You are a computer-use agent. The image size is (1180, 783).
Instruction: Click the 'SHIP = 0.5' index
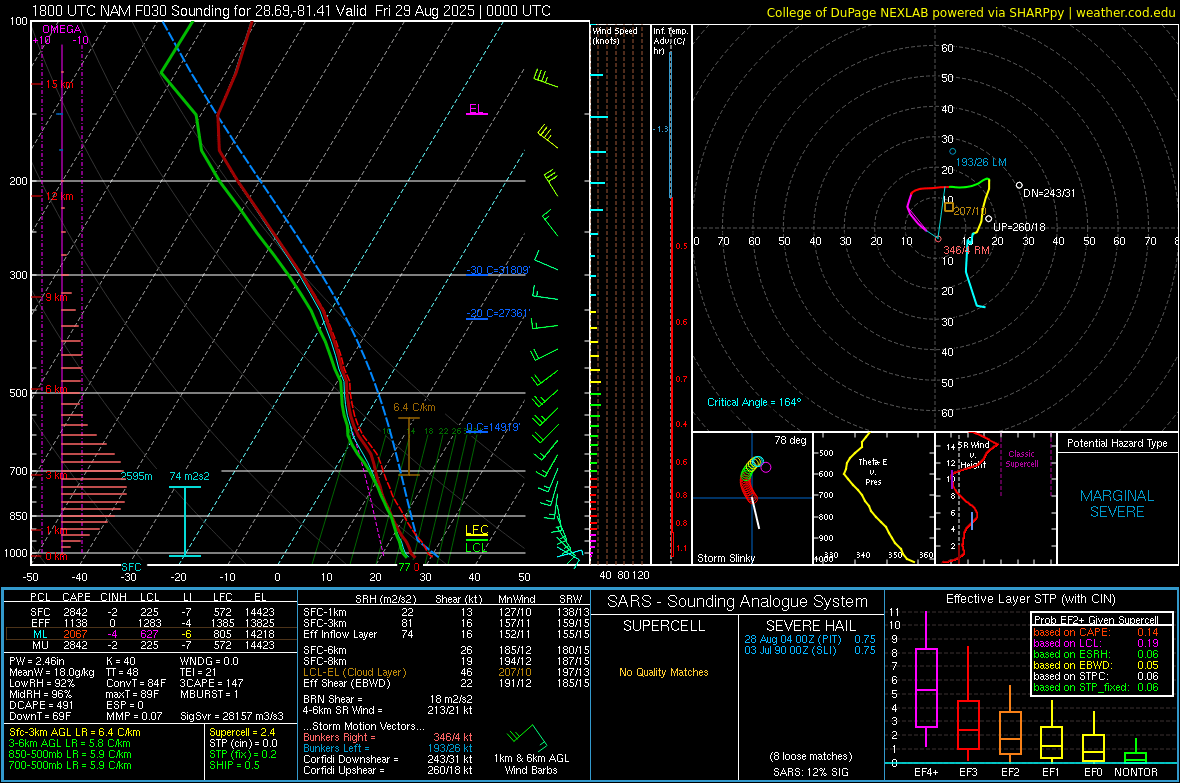click(x=235, y=765)
